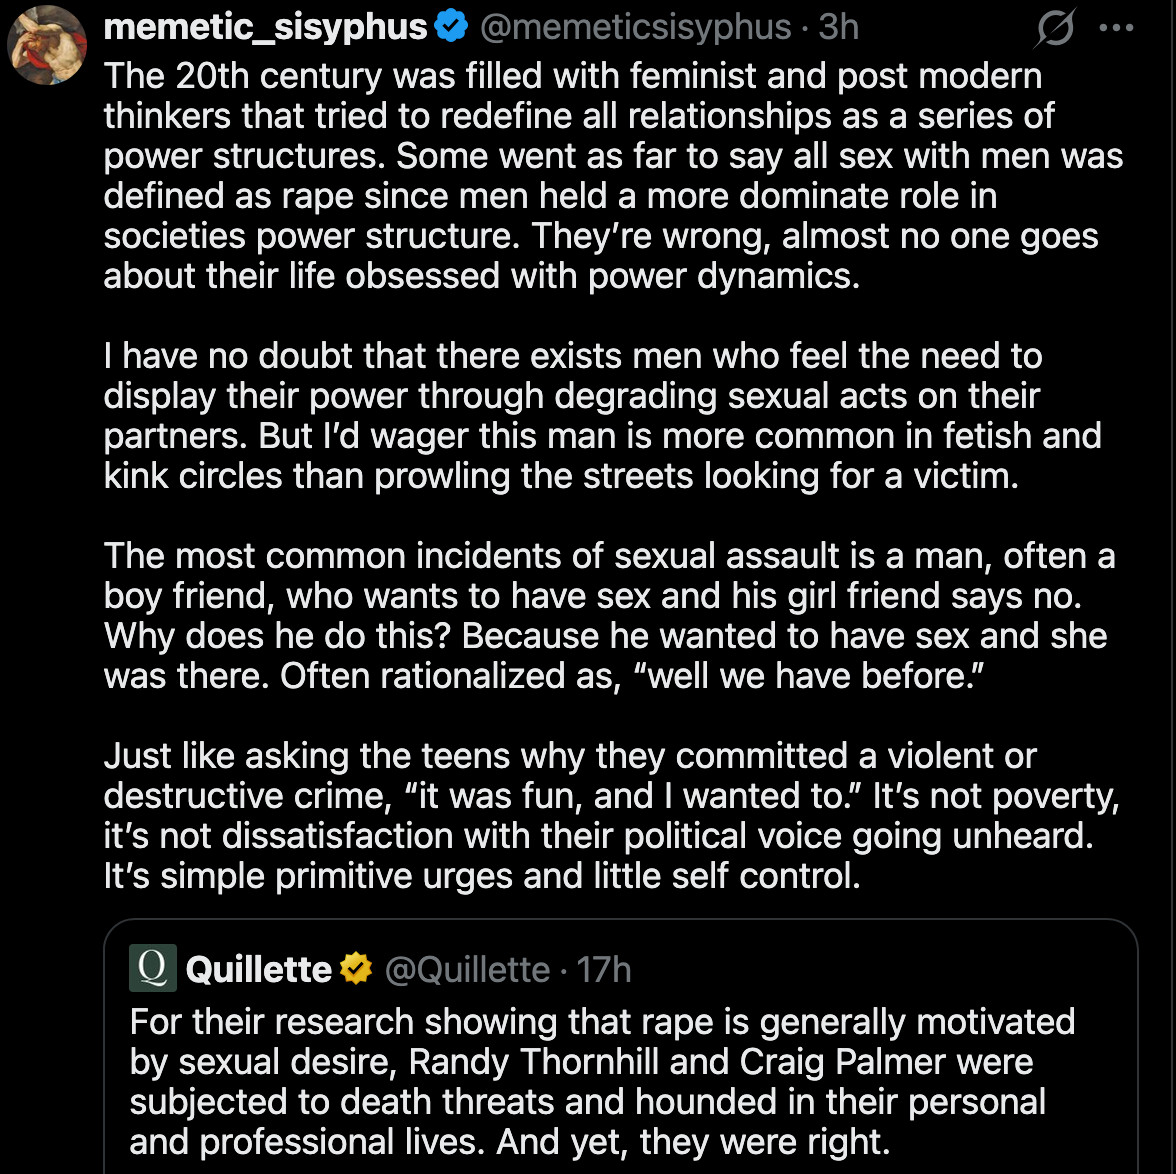Open the Grok explain-post slashed circle icon
This screenshot has width=1176, height=1174.
pyautogui.click(x=1054, y=29)
